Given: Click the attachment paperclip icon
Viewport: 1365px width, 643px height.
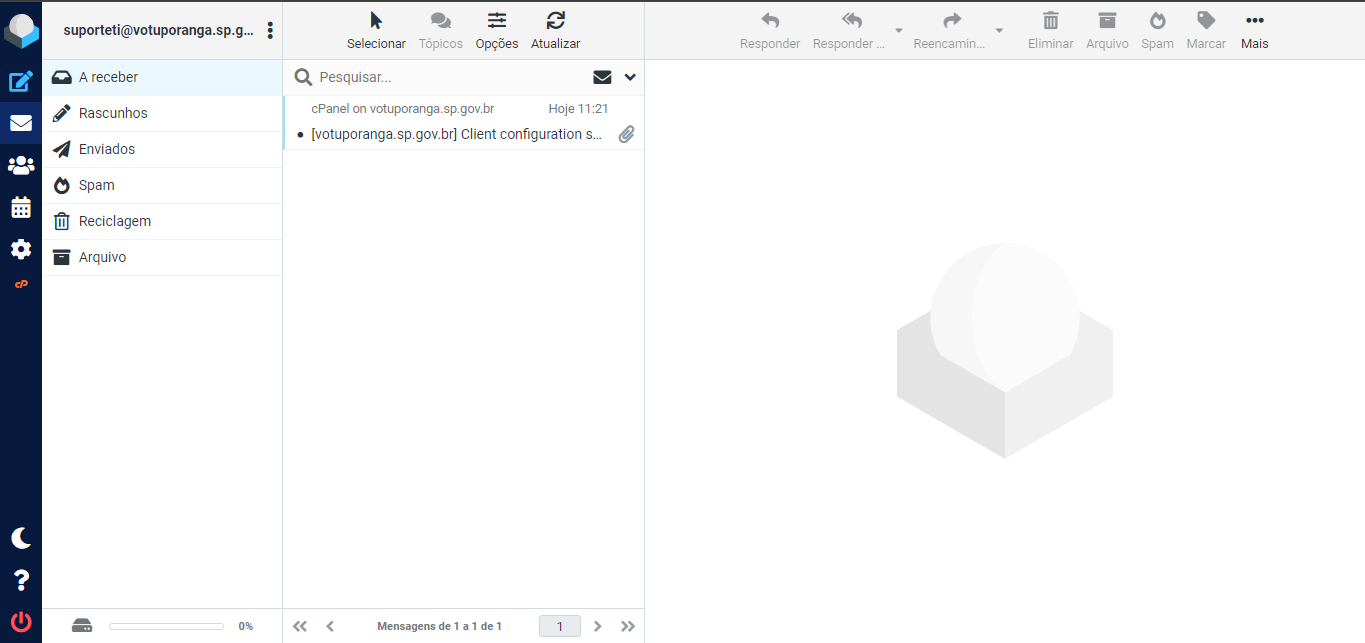Looking at the screenshot, I should click(x=626, y=134).
